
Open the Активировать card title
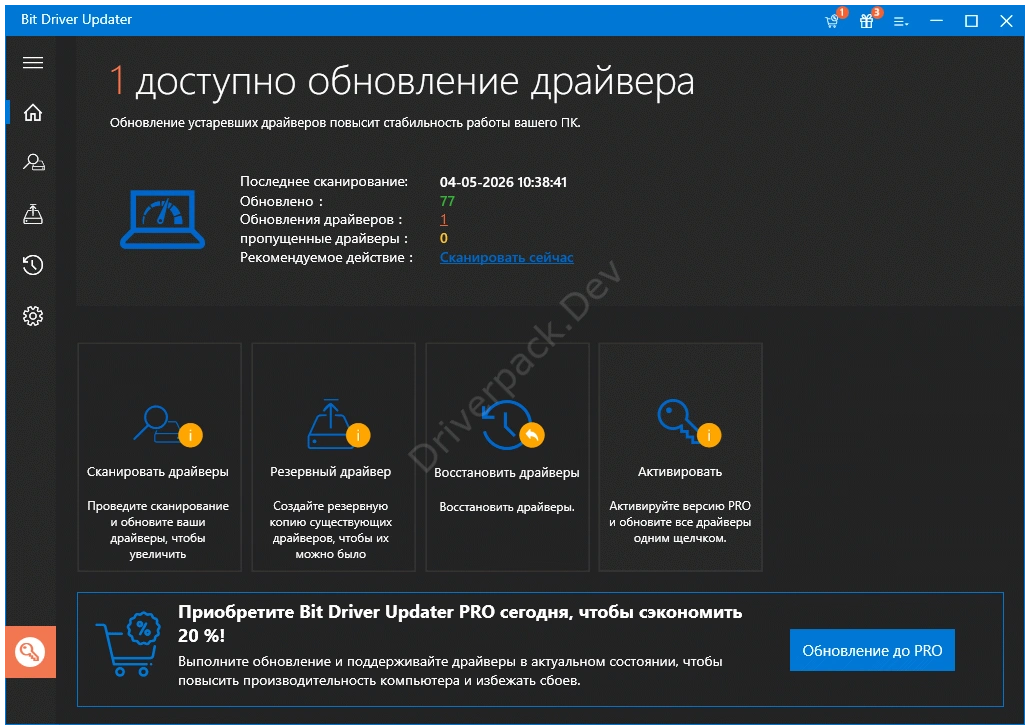point(680,472)
